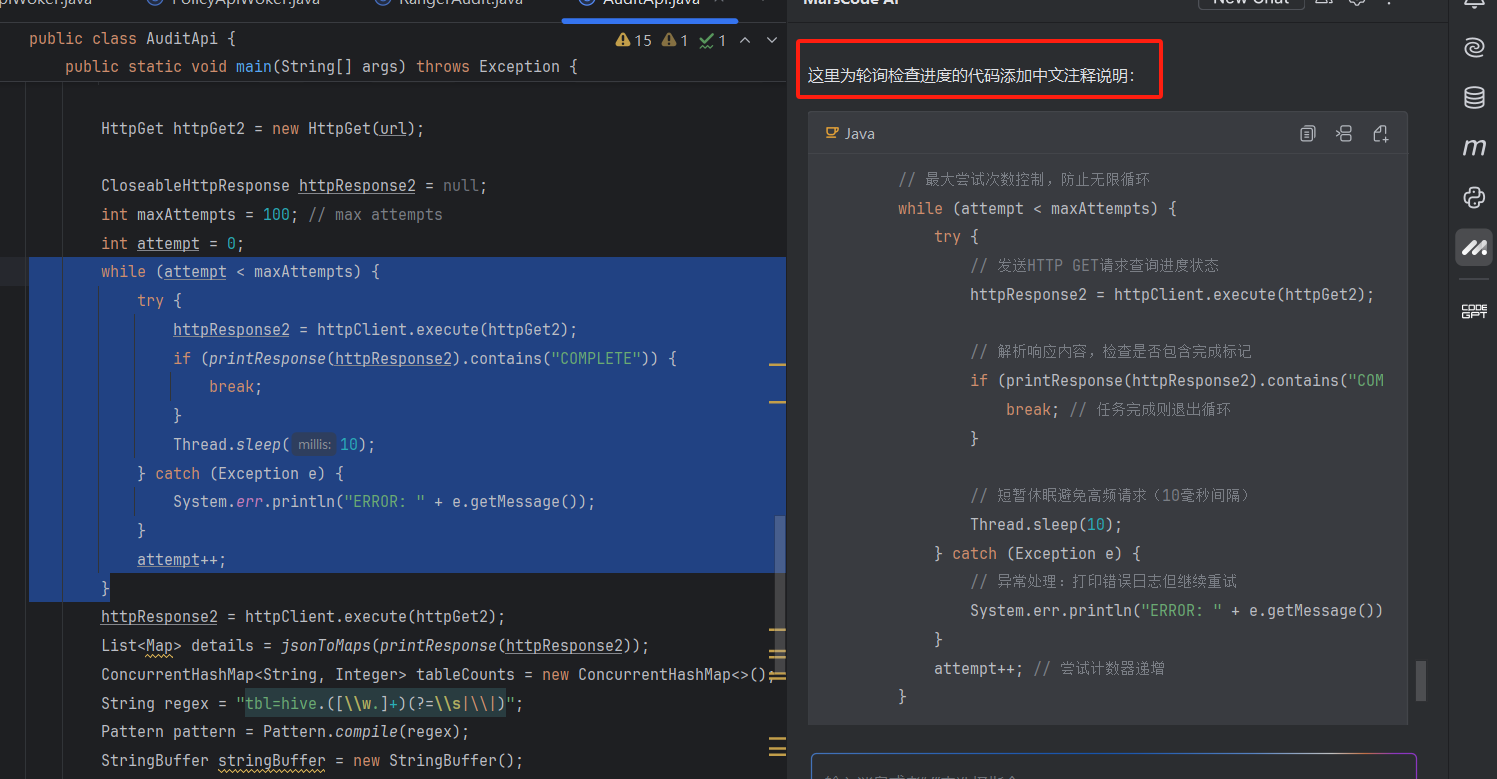Open the Python Console tool icon
This screenshot has width=1497, height=779.
click(x=1474, y=198)
